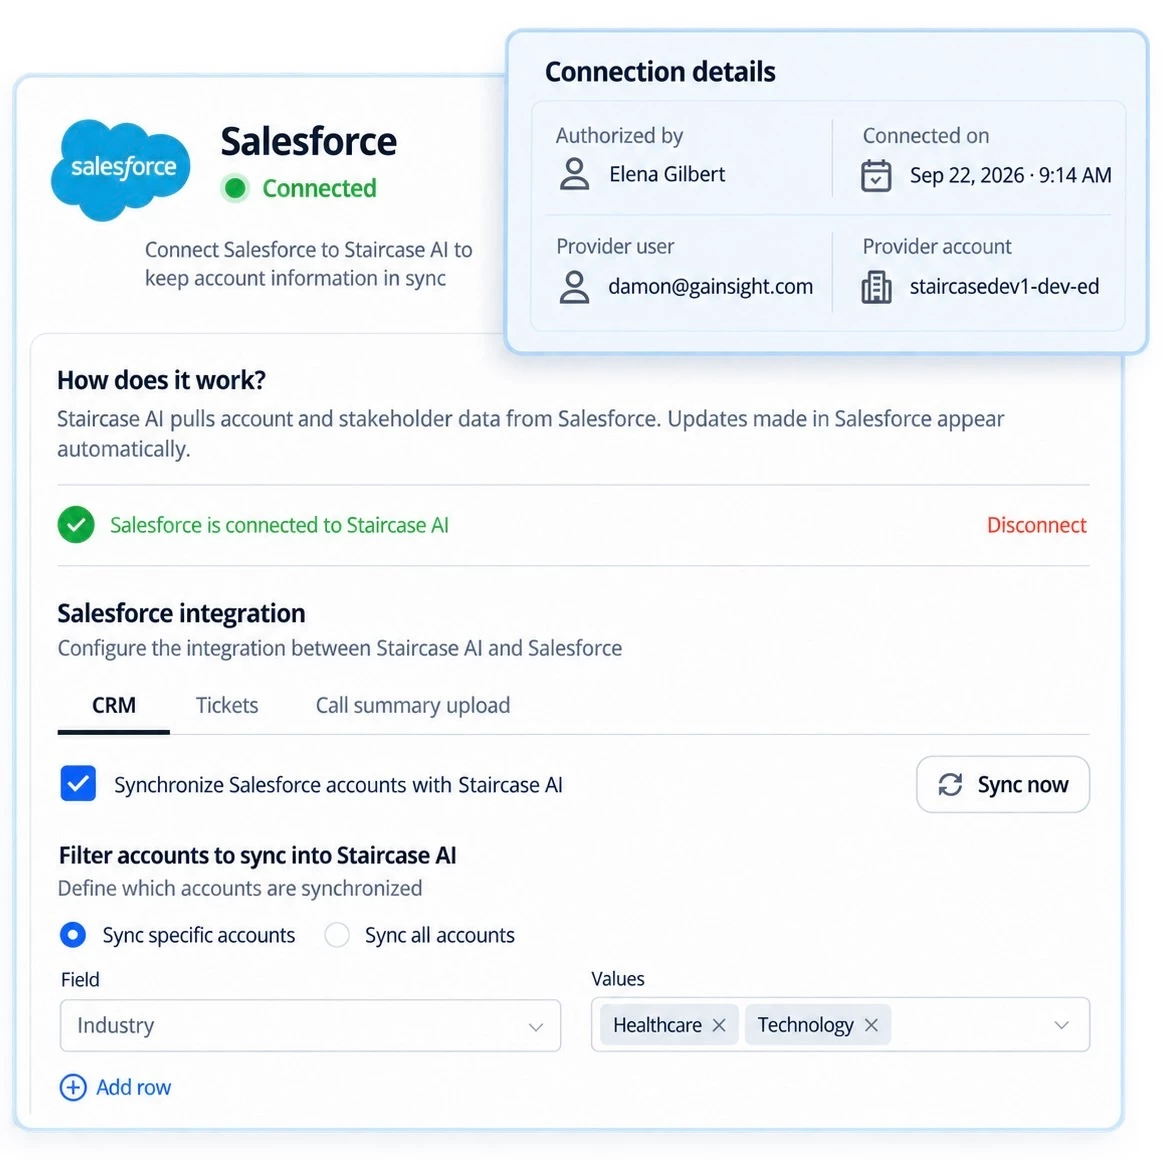The width and height of the screenshot is (1164, 1161).
Task: Select the CRM tab
Action: pyautogui.click(x=114, y=705)
